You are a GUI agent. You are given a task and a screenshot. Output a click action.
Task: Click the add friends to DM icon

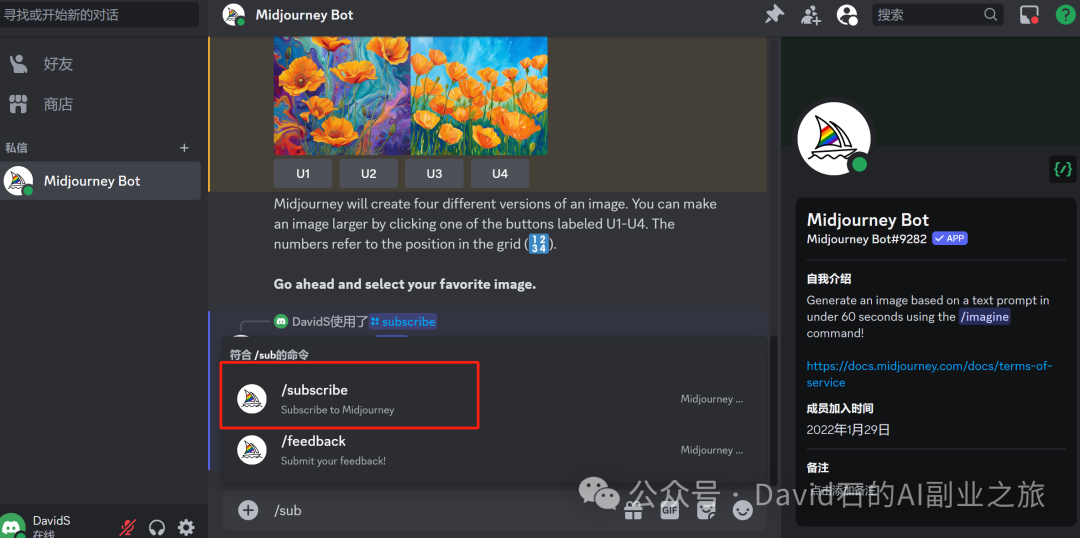(x=810, y=14)
